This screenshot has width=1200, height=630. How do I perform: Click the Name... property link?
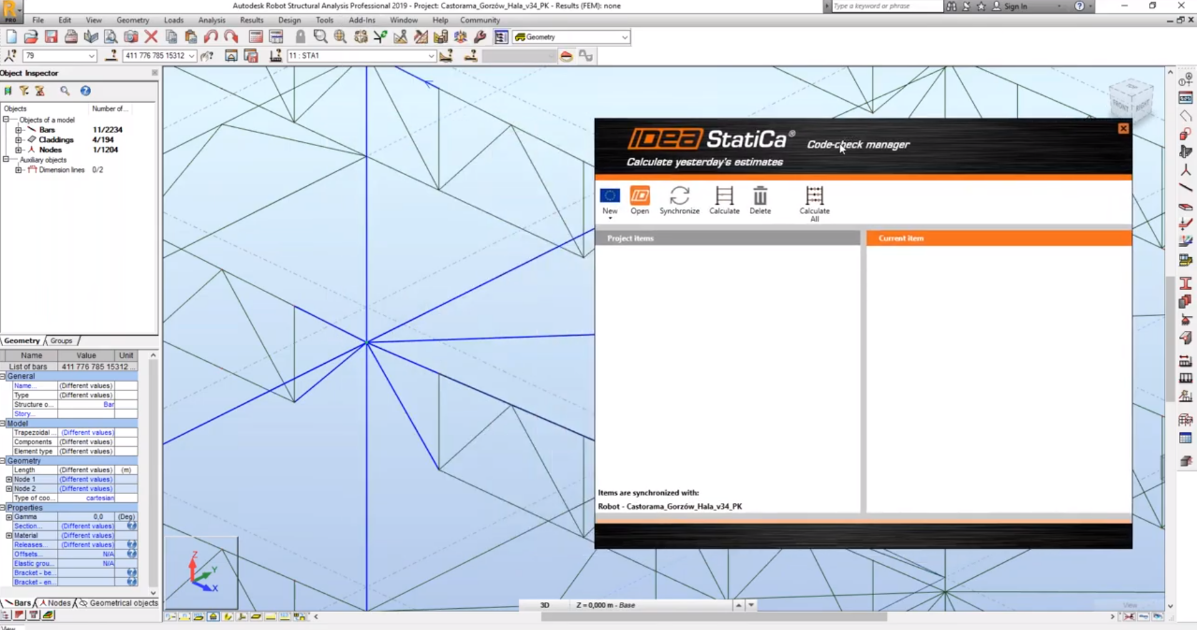(x=24, y=386)
